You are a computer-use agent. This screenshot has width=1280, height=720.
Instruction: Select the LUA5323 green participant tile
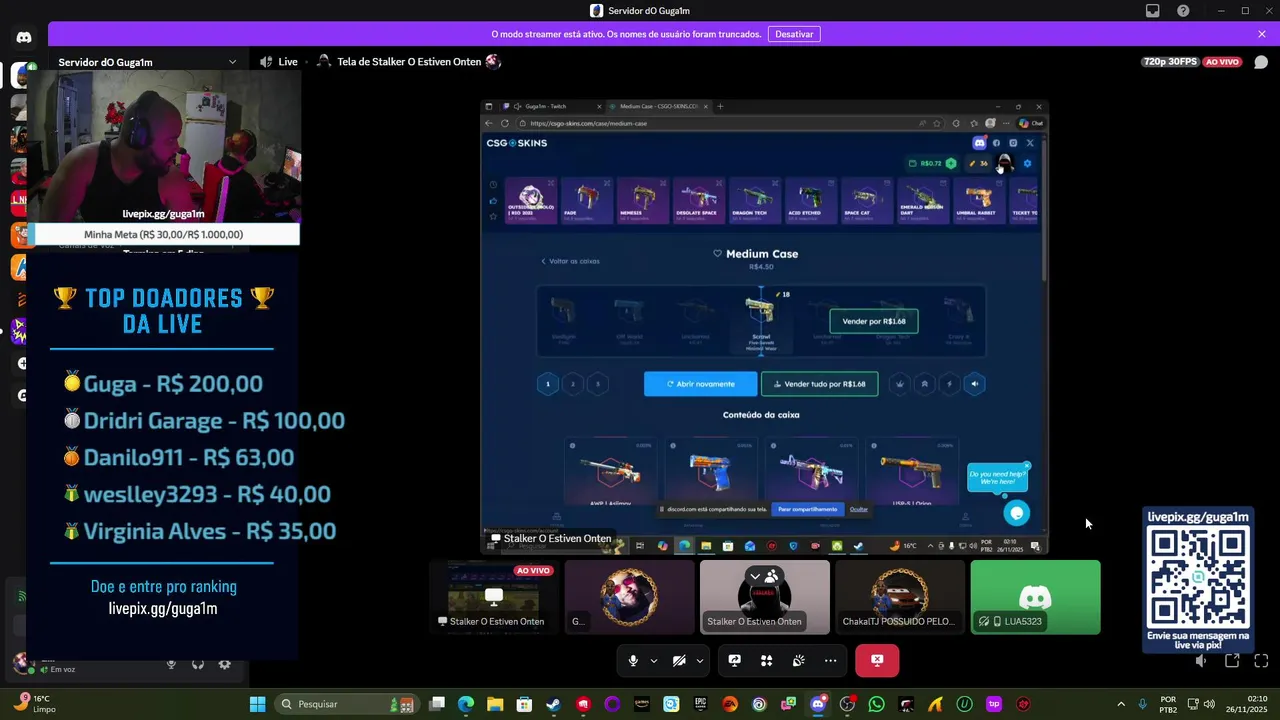tap(1035, 597)
